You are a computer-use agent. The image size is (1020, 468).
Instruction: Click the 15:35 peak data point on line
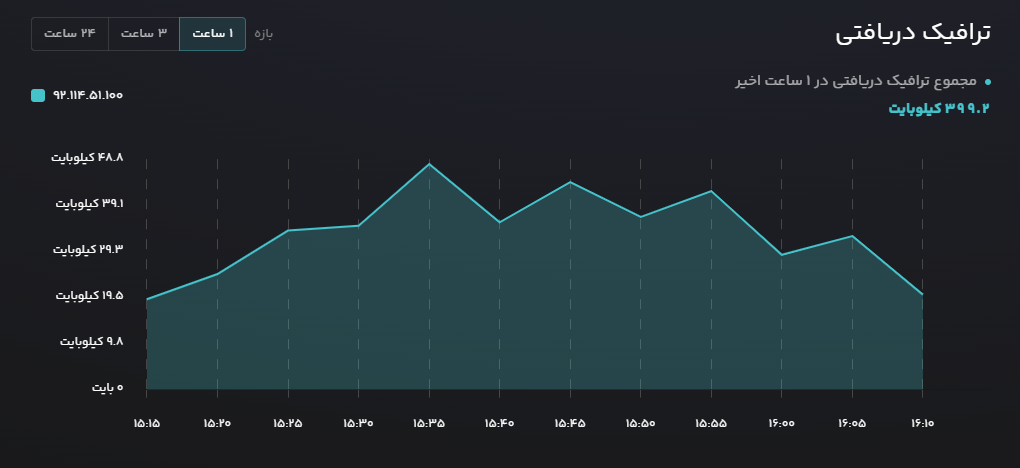(x=429, y=164)
